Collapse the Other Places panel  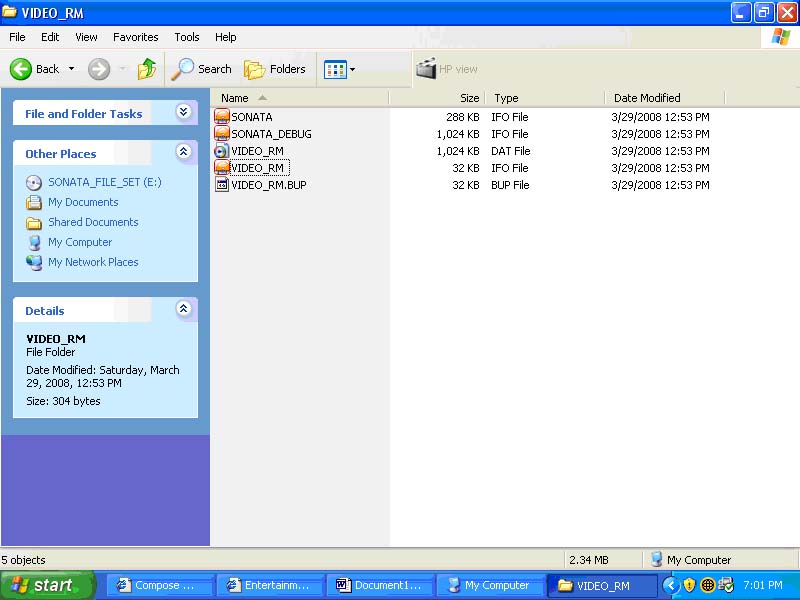click(x=184, y=152)
